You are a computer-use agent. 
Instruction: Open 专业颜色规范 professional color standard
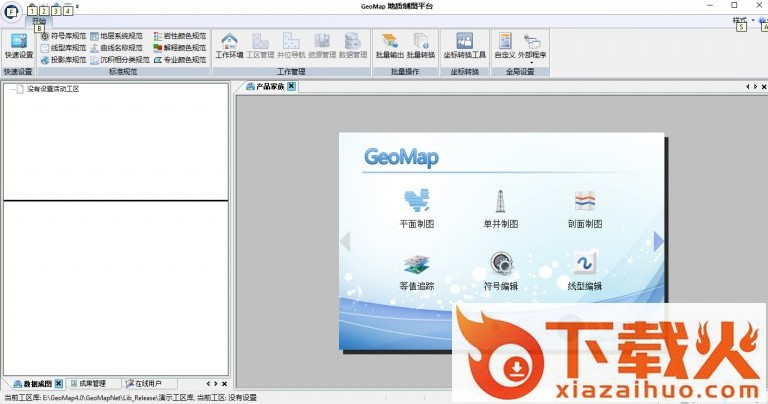[179, 60]
